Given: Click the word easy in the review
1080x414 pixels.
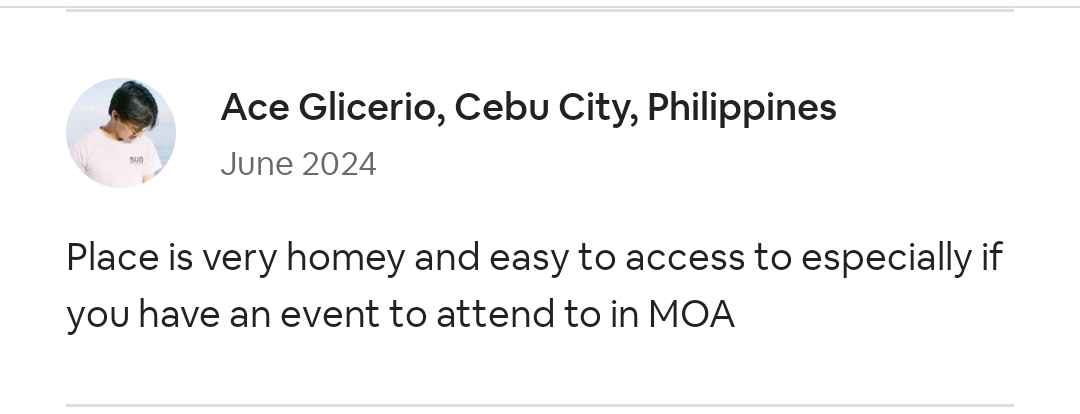Looking at the screenshot, I should pyautogui.click(x=528, y=259).
